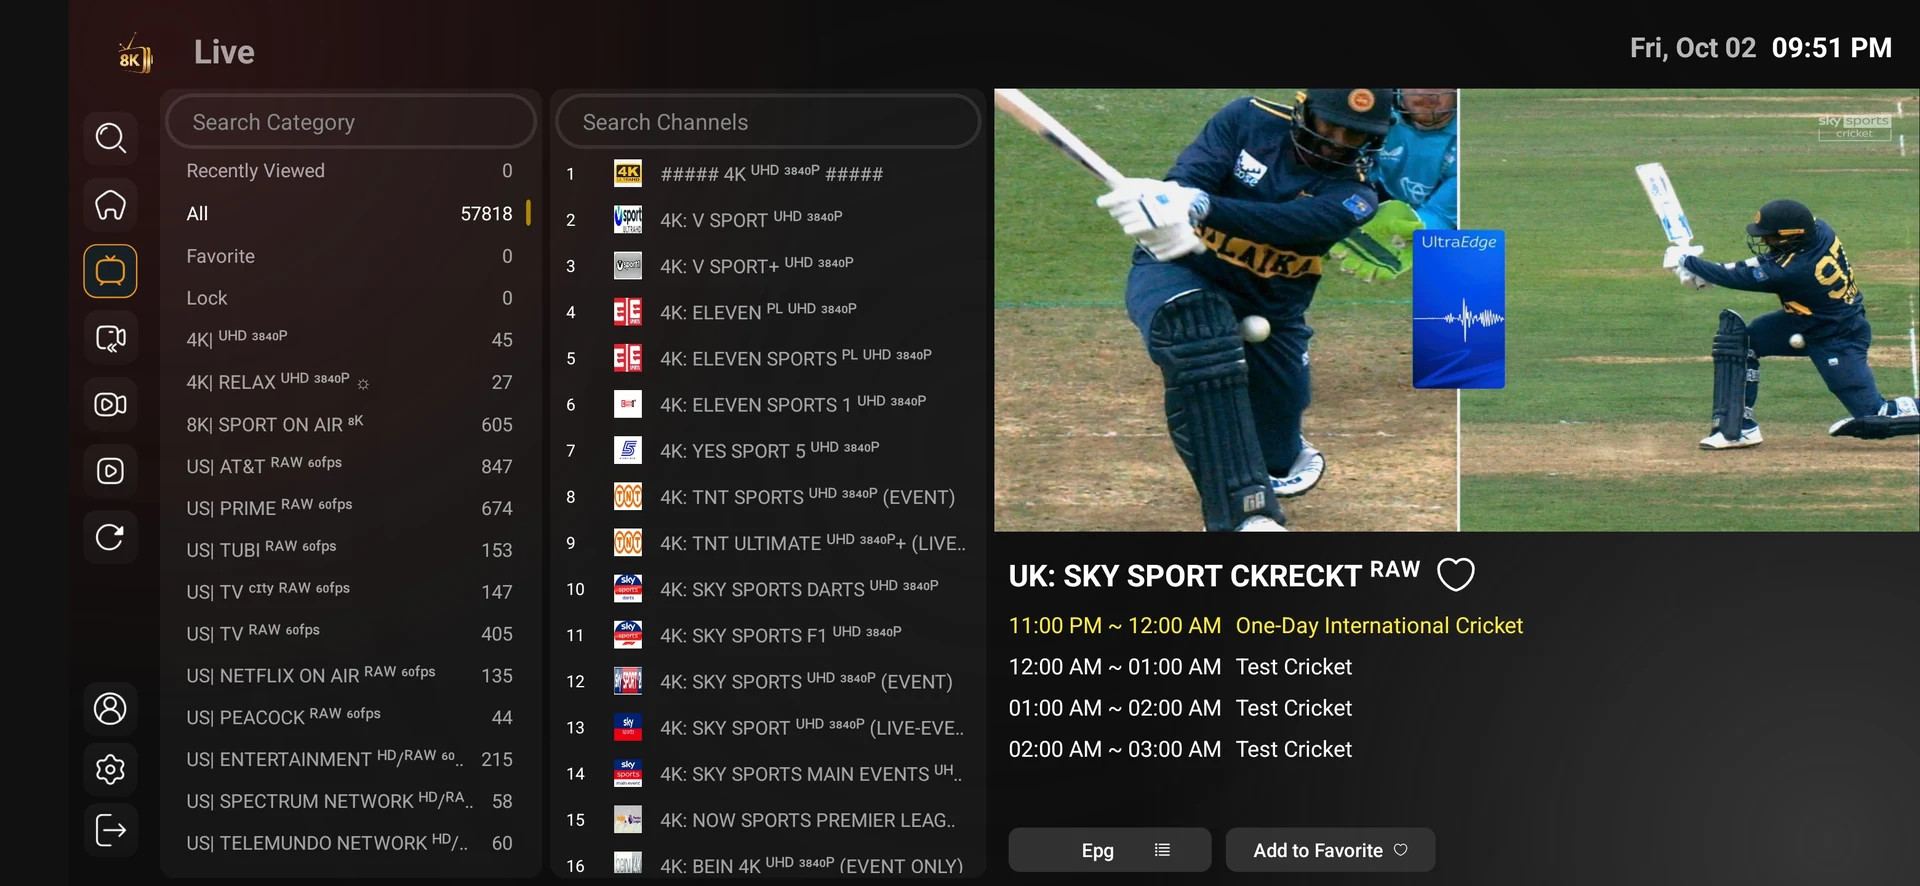Open the US| TELEMUNDO NETWORK category

[349, 843]
